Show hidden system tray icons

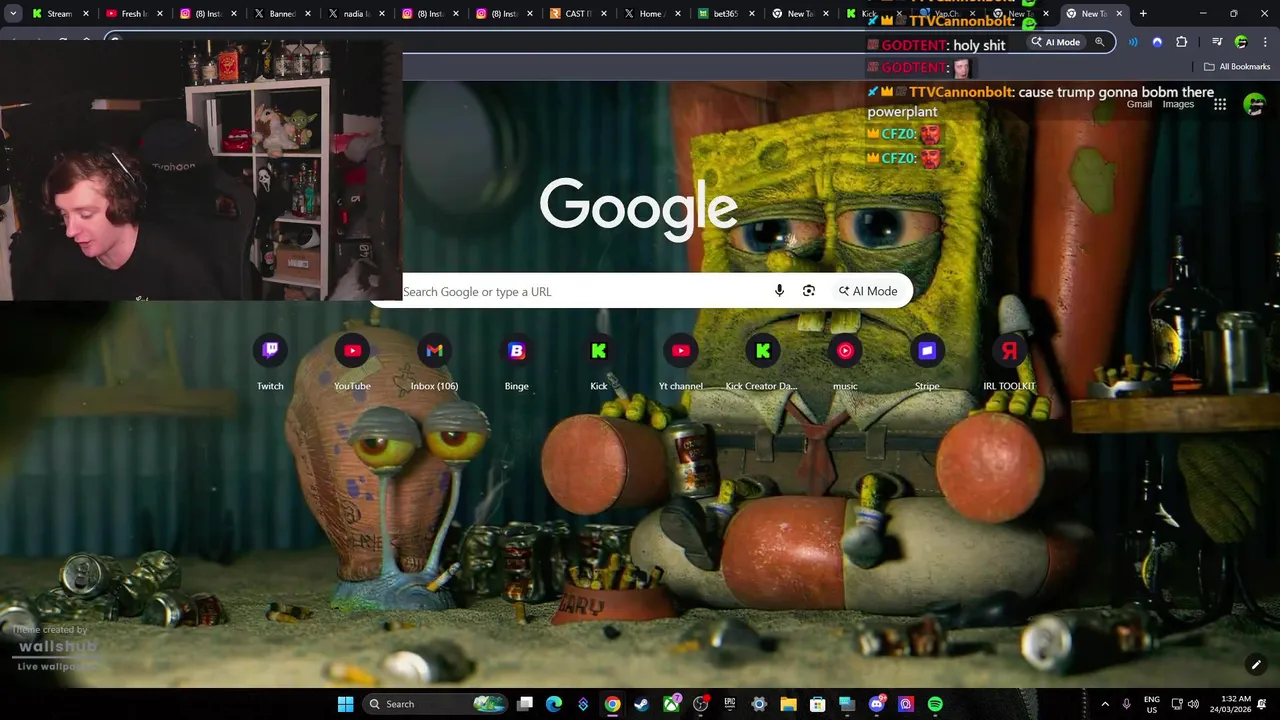1105,704
